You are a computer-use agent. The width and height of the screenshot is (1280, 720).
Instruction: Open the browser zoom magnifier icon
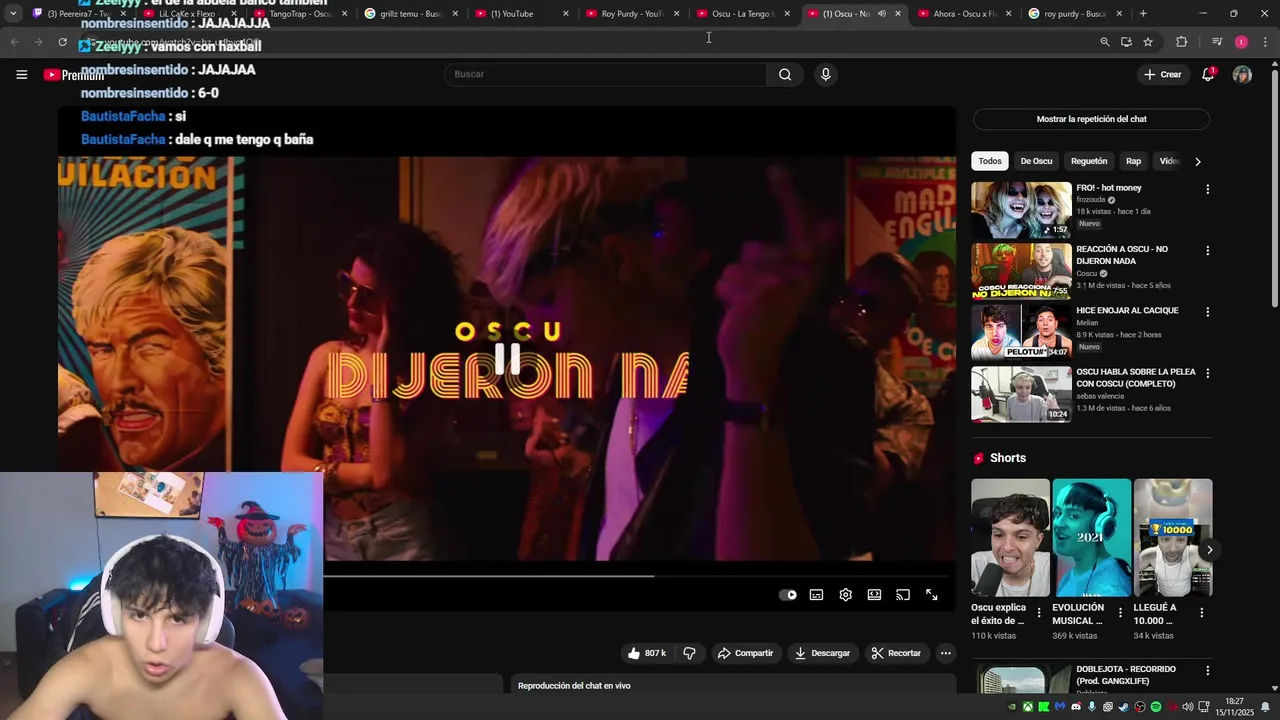1105,42
